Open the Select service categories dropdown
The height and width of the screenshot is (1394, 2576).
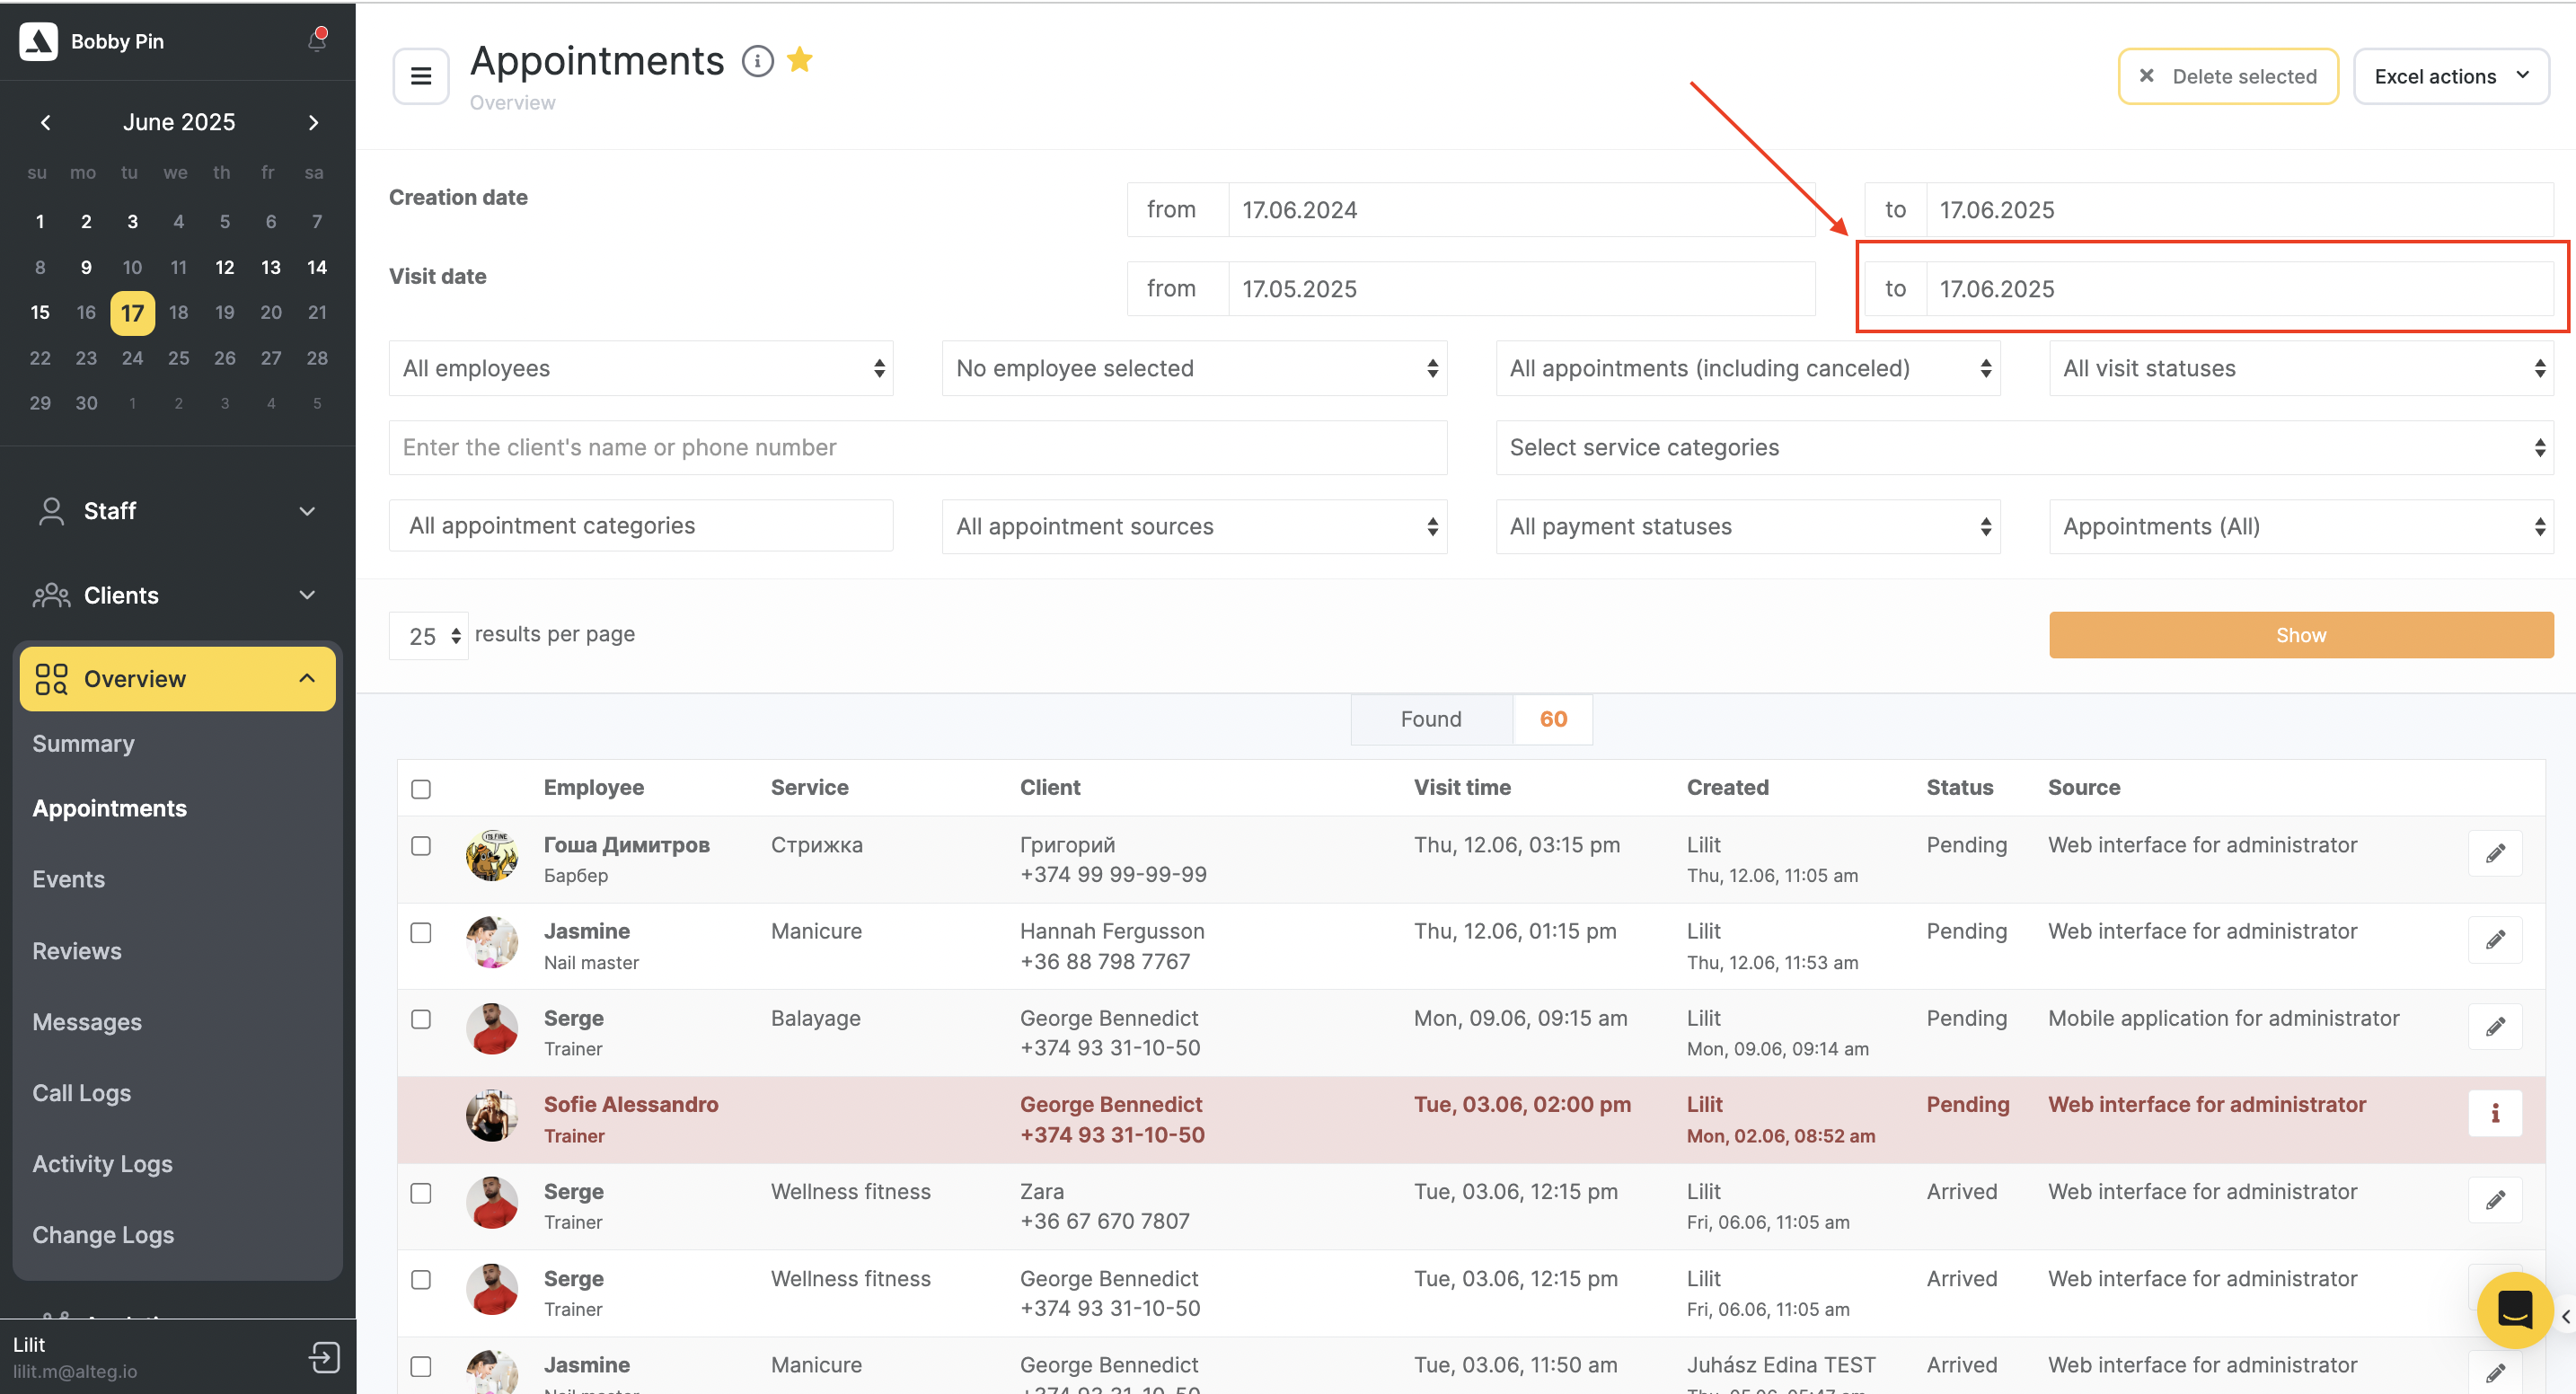[x=2025, y=447]
